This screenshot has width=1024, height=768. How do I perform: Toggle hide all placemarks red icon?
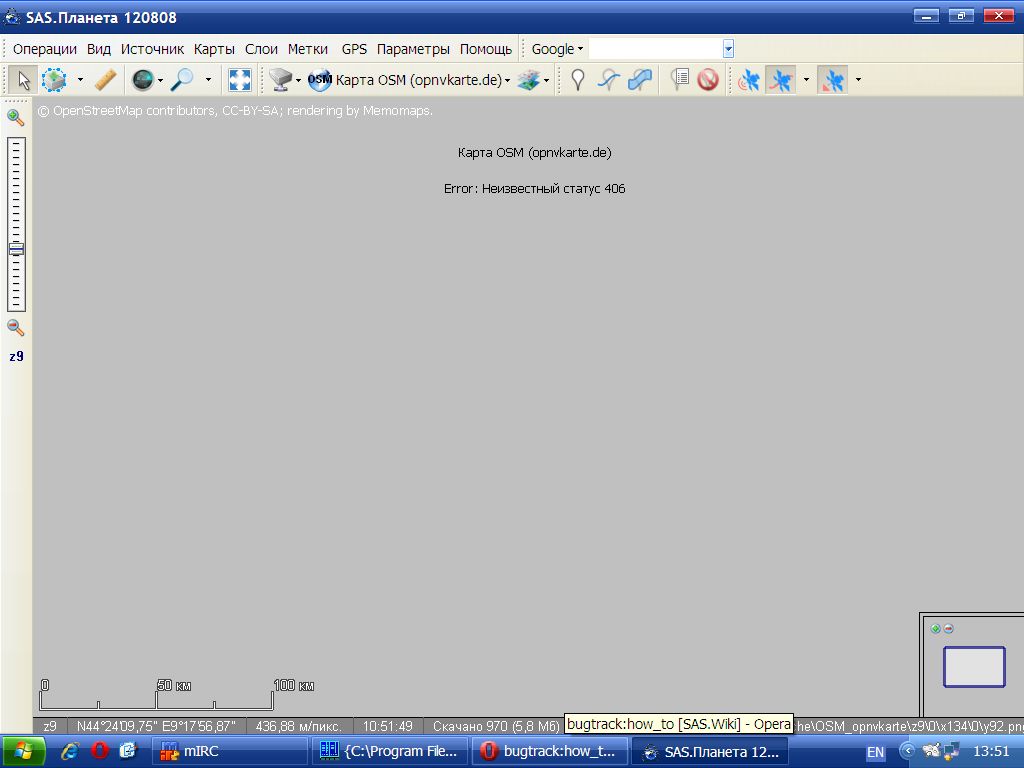708,80
